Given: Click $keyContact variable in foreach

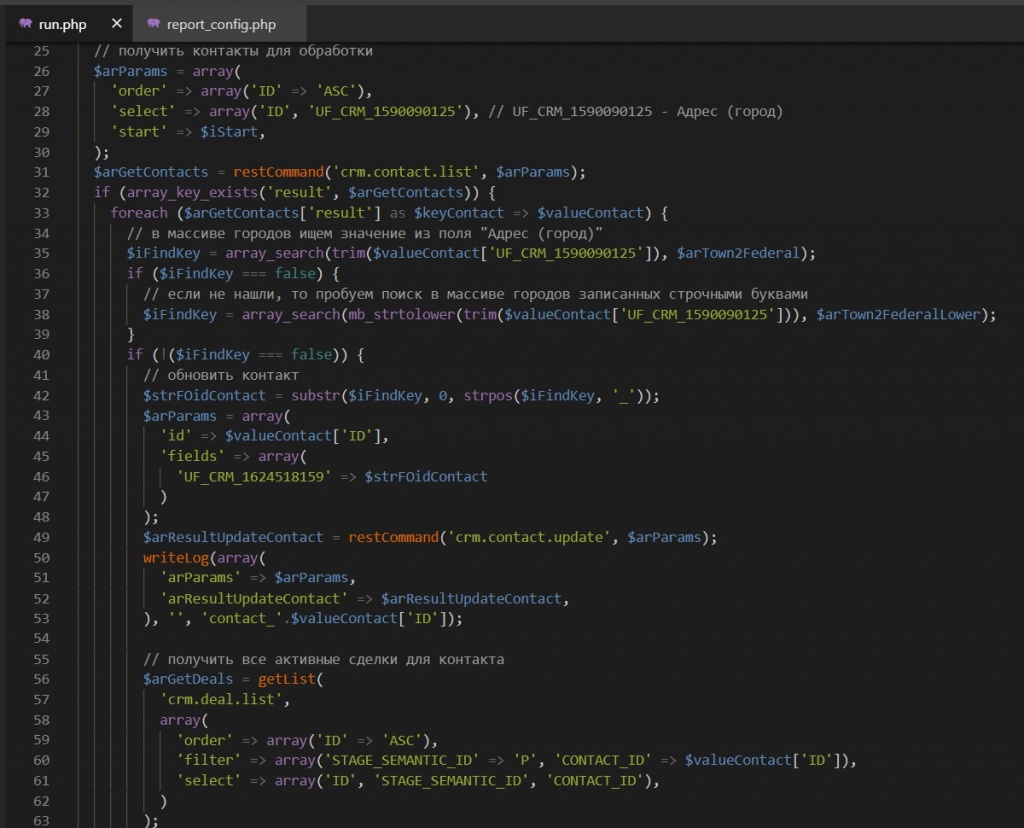Looking at the screenshot, I should 459,213.
